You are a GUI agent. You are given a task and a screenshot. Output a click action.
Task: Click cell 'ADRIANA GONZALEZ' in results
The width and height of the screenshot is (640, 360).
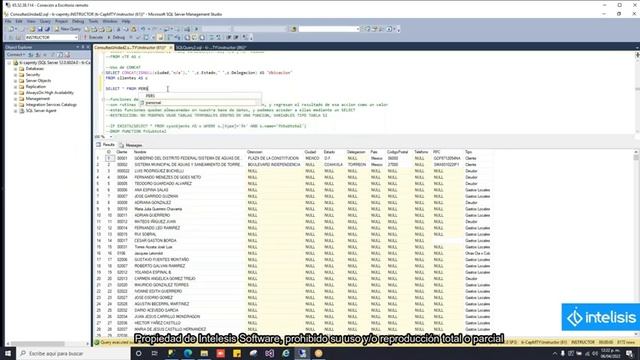point(153,202)
